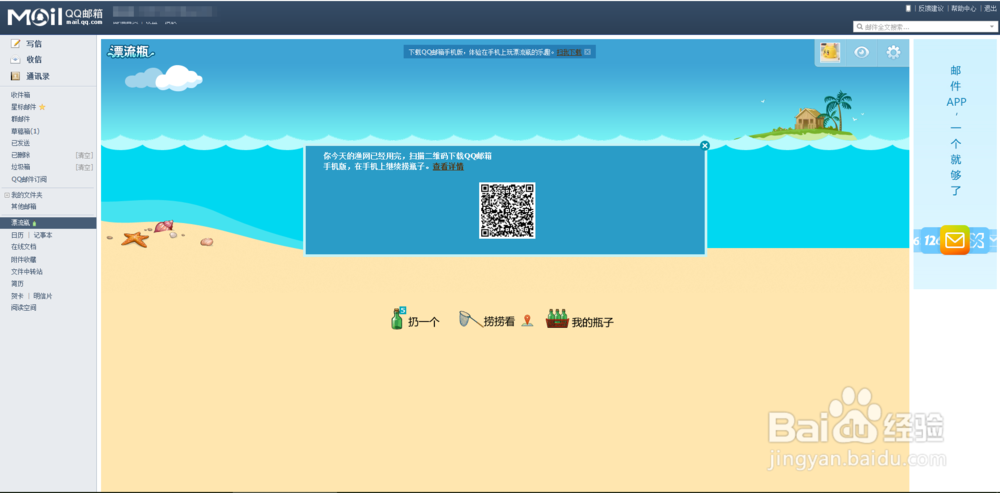The width and height of the screenshot is (1000, 493).
Task: Open the 群邮件 folder
Action: pos(20,119)
